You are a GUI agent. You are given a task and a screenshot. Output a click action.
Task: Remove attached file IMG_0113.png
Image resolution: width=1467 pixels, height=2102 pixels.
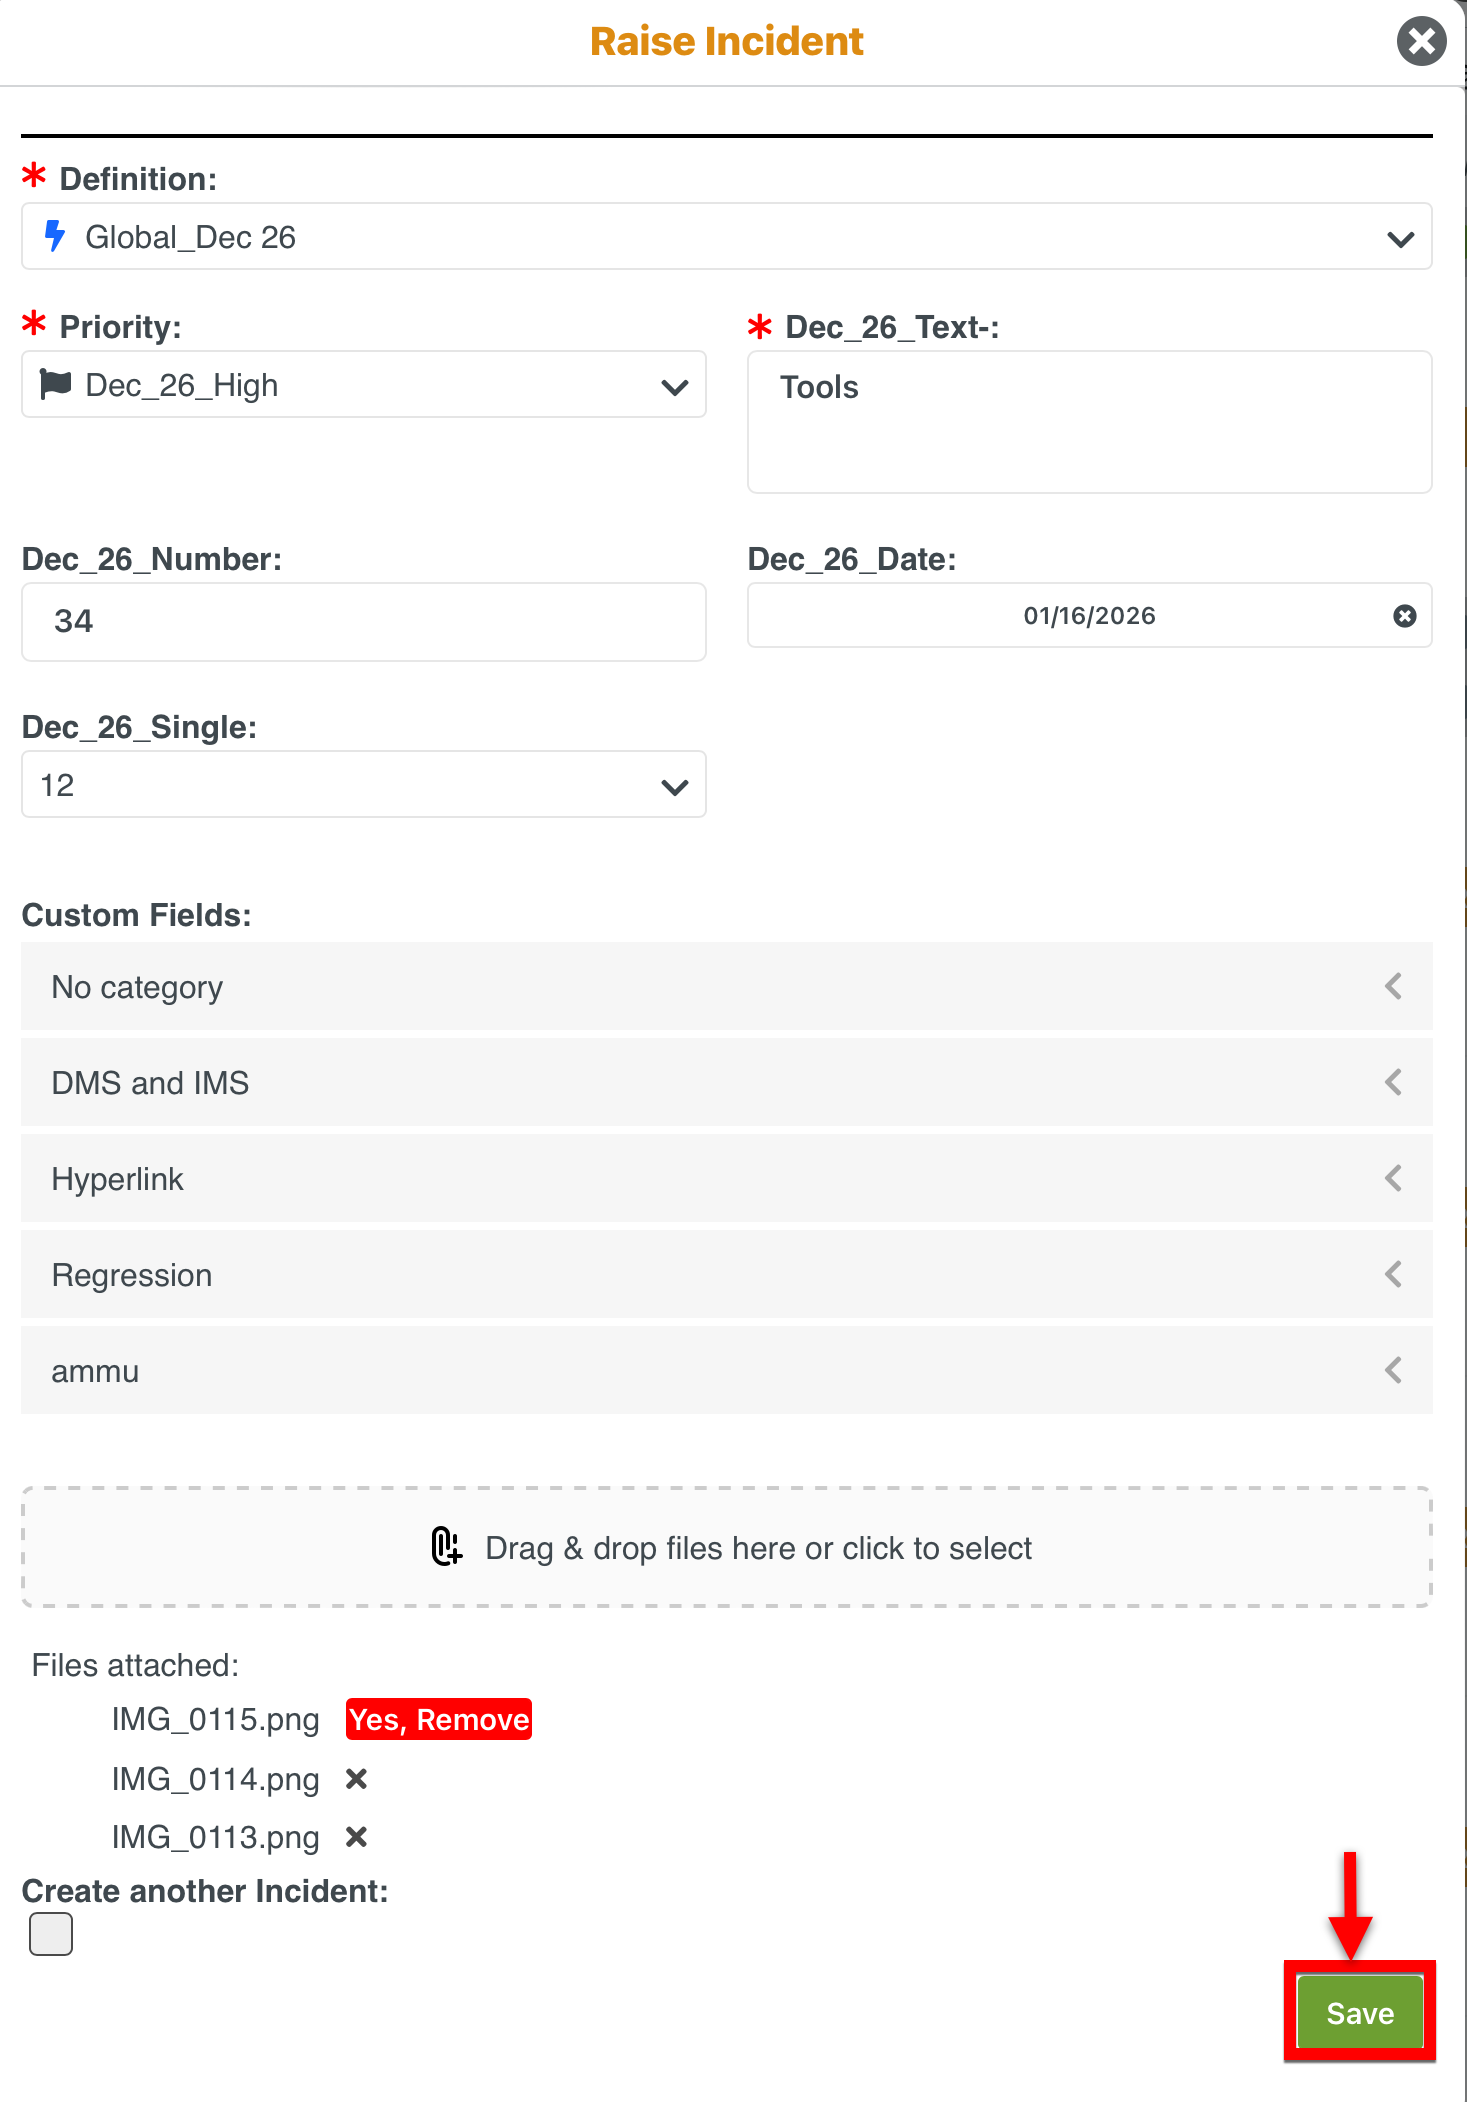356,1837
